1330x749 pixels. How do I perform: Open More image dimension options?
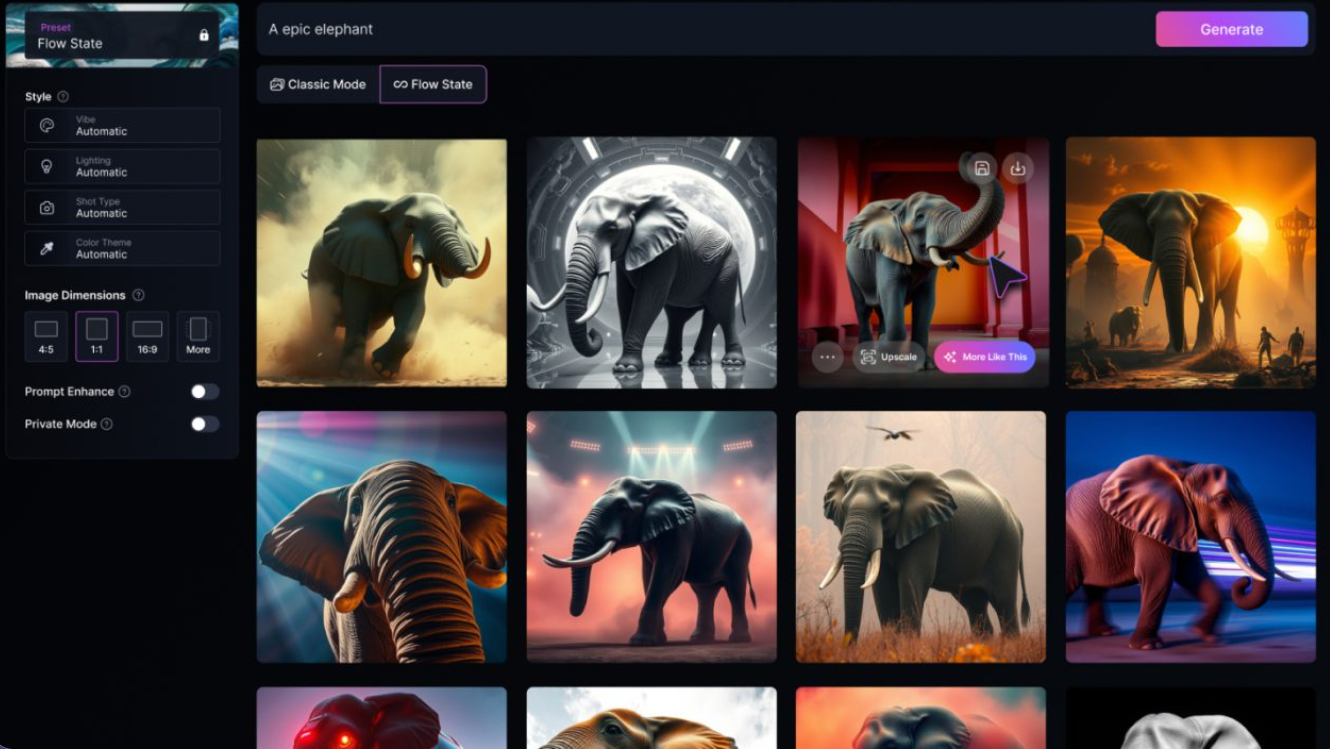[198, 336]
